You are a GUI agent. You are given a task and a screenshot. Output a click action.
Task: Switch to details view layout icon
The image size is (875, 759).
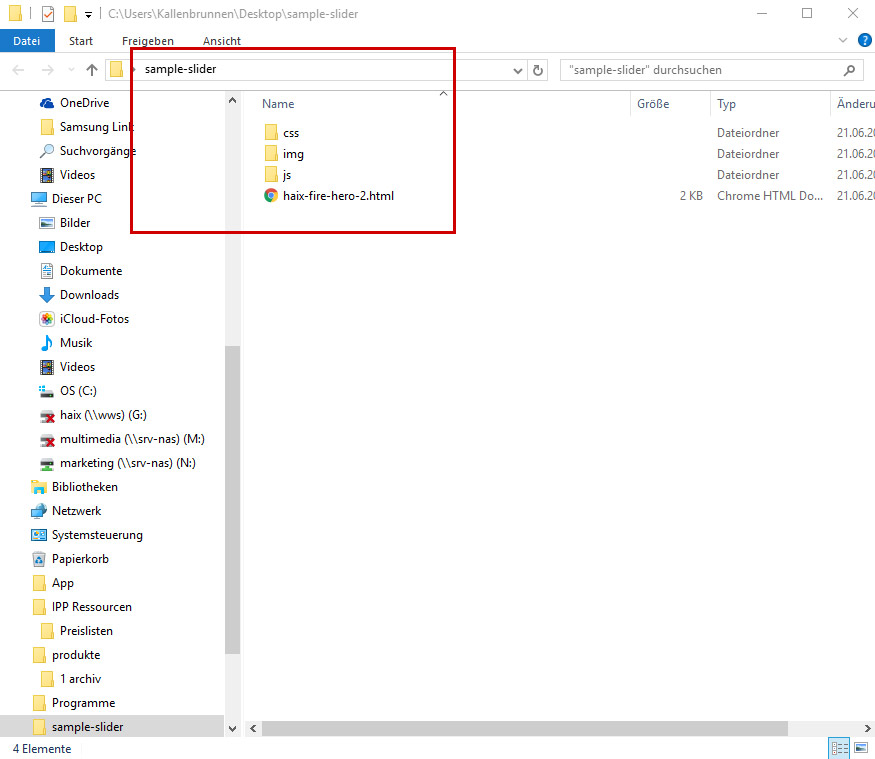[839, 748]
